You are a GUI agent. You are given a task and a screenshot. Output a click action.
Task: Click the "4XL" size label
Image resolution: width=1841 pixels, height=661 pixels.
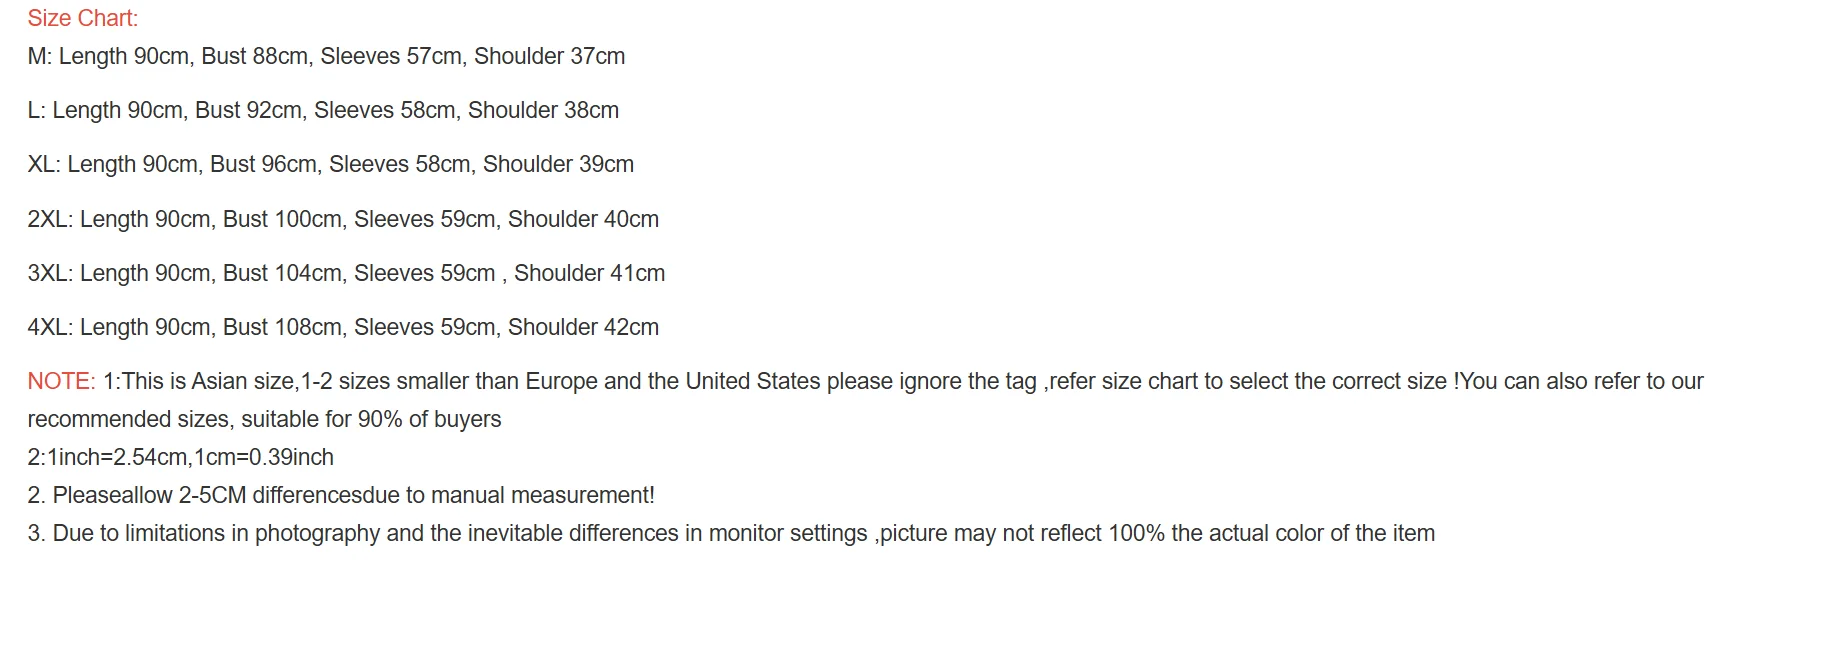point(48,327)
